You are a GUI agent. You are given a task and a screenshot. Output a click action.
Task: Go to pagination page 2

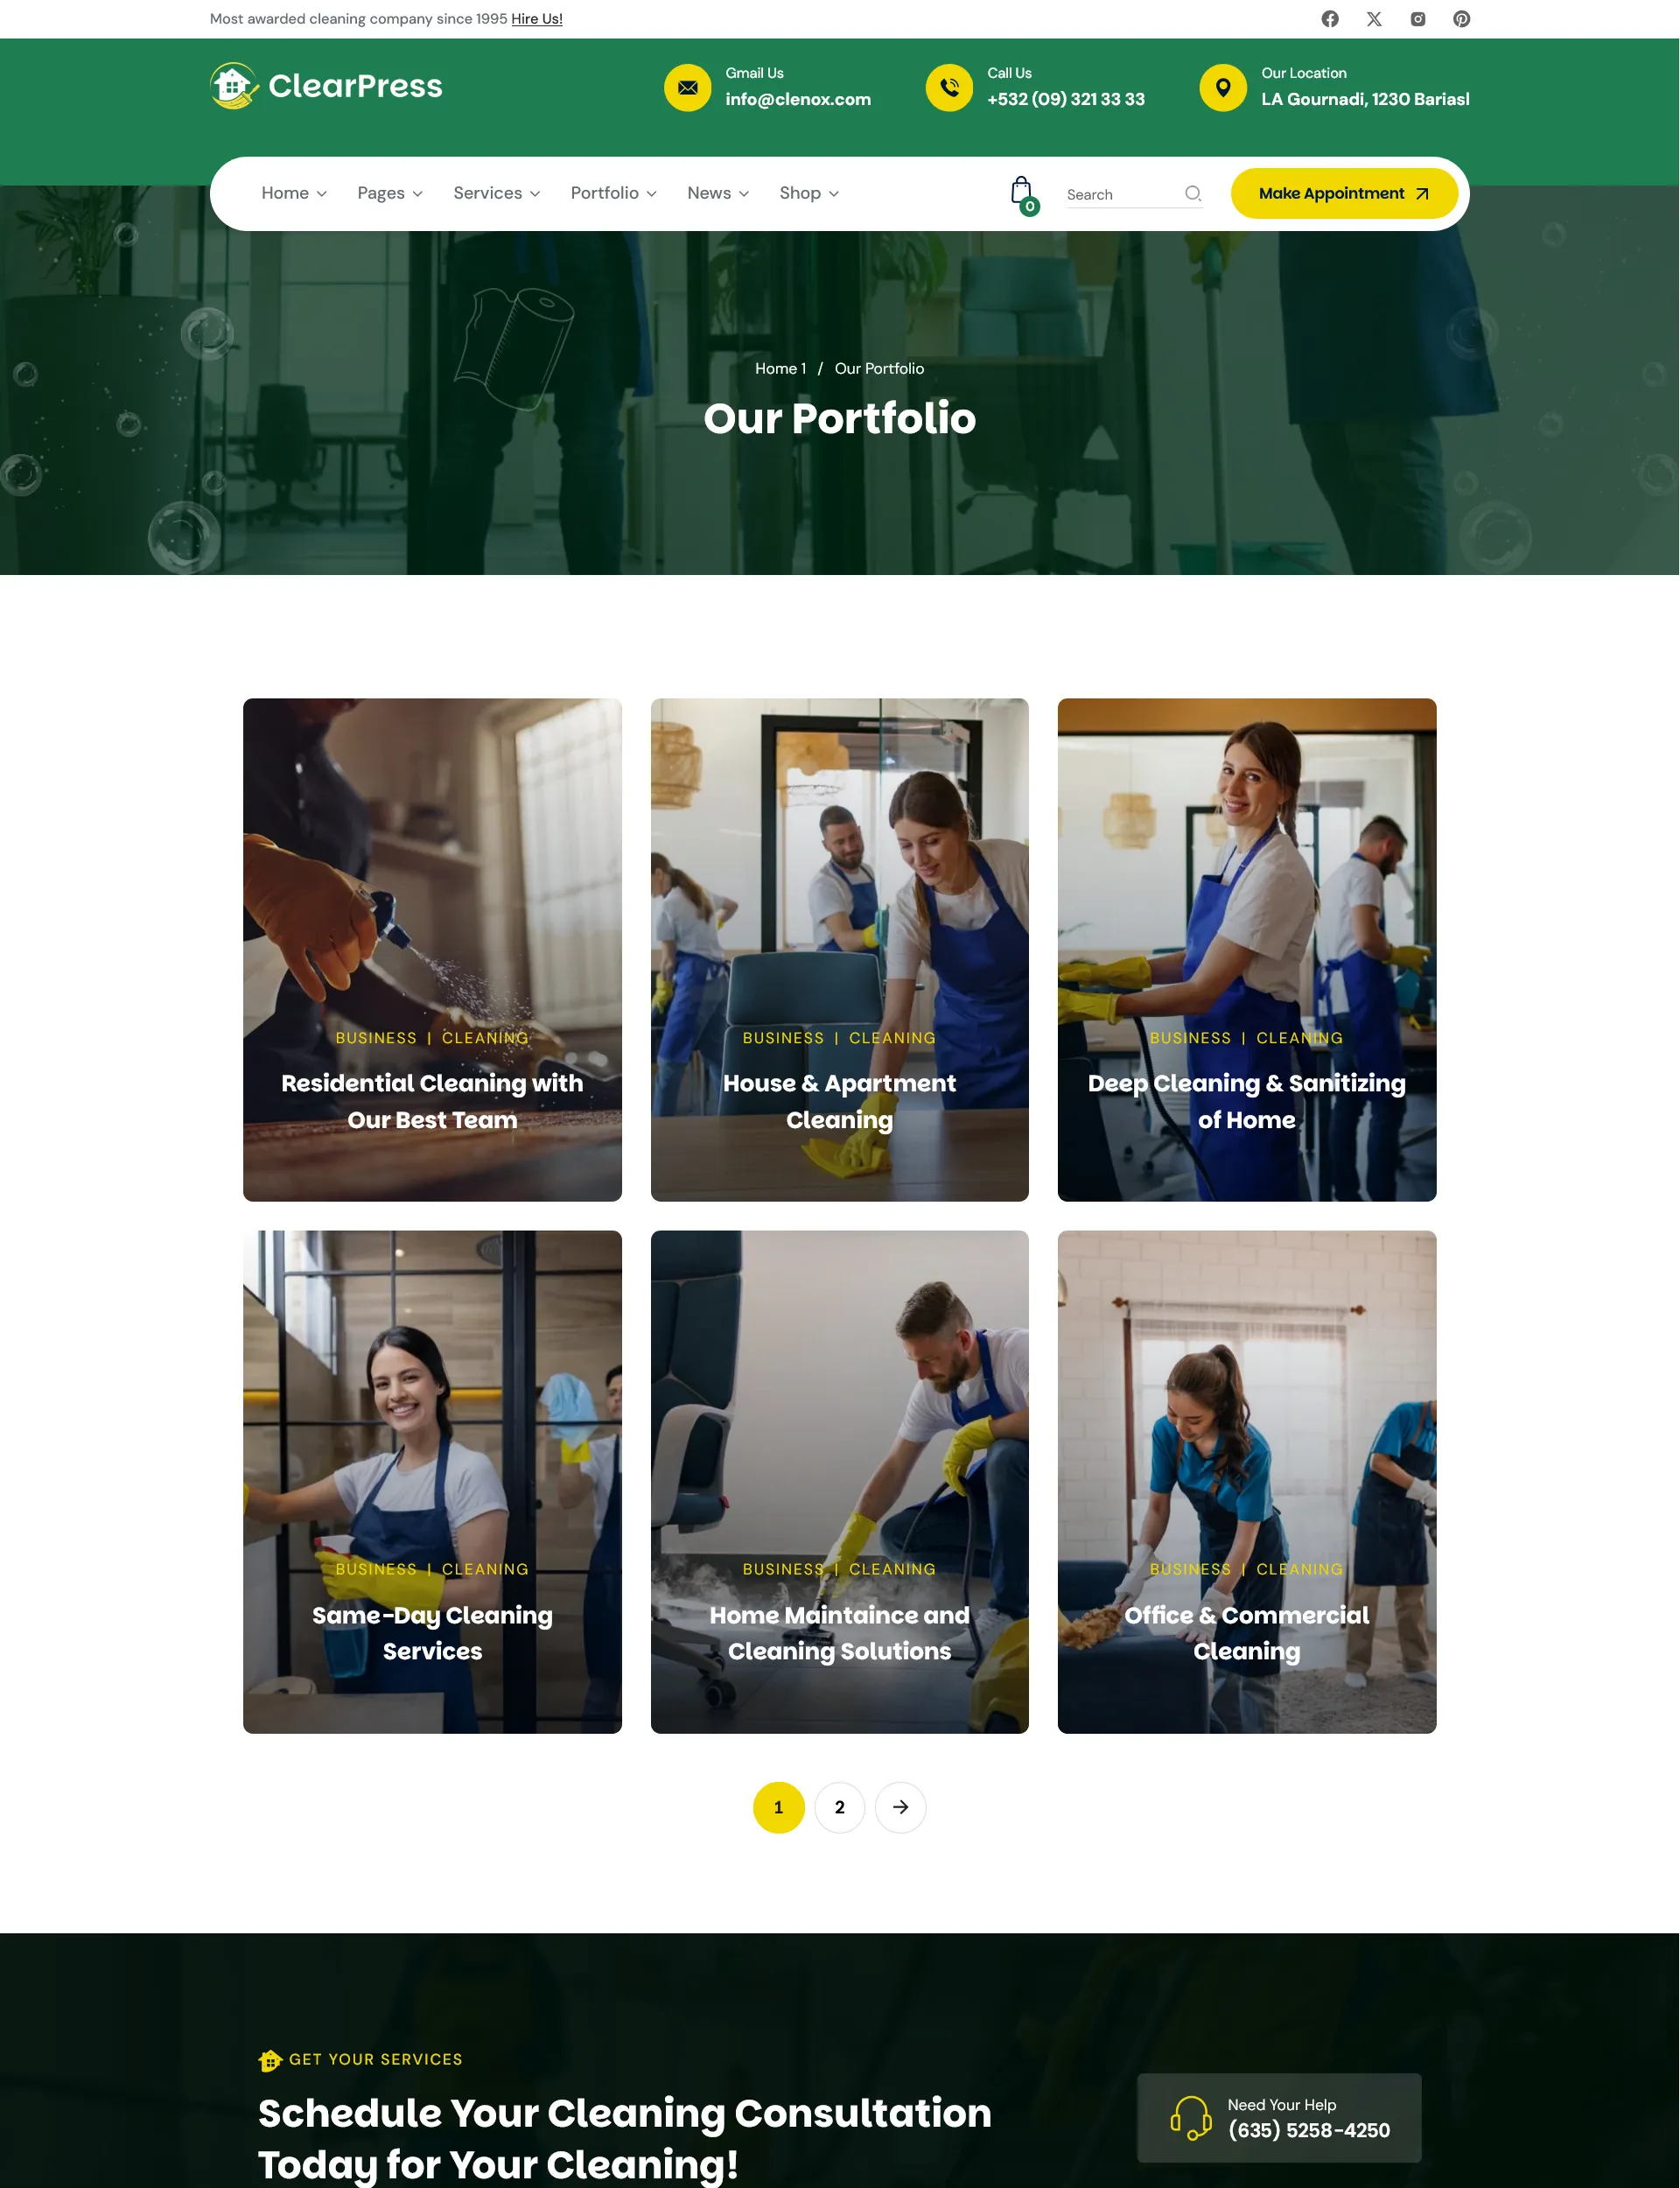coord(840,1807)
